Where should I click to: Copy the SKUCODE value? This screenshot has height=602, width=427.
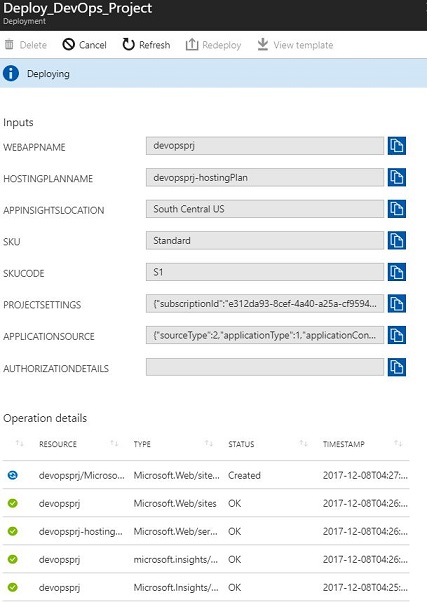coord(397,272)
